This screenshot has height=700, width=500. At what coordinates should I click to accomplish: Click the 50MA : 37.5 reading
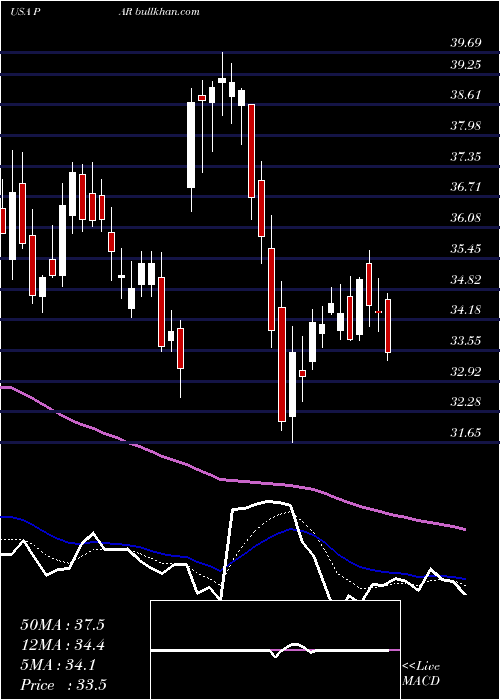[x=62, y=625]
